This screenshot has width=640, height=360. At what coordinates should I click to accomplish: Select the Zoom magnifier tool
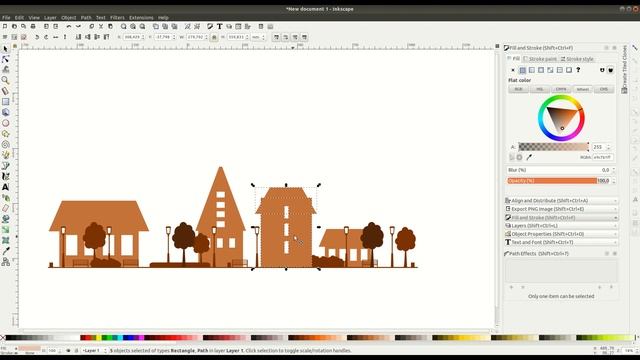click(5, 80)
